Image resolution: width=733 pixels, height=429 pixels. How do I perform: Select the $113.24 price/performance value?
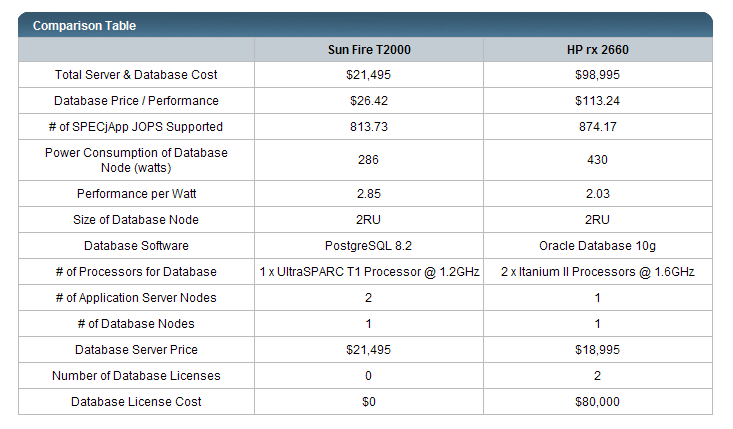[x=597, y=100]
